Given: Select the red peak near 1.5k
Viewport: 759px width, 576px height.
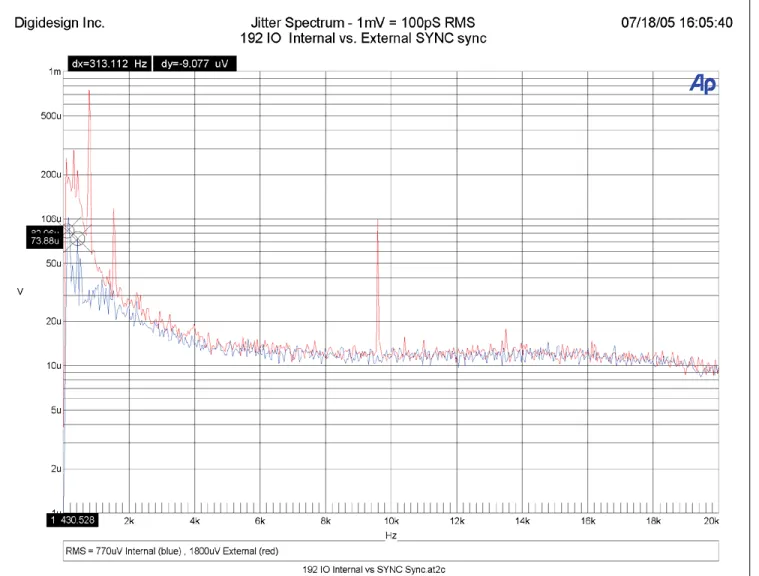Looking at the screenshot, I should (114, 247).
